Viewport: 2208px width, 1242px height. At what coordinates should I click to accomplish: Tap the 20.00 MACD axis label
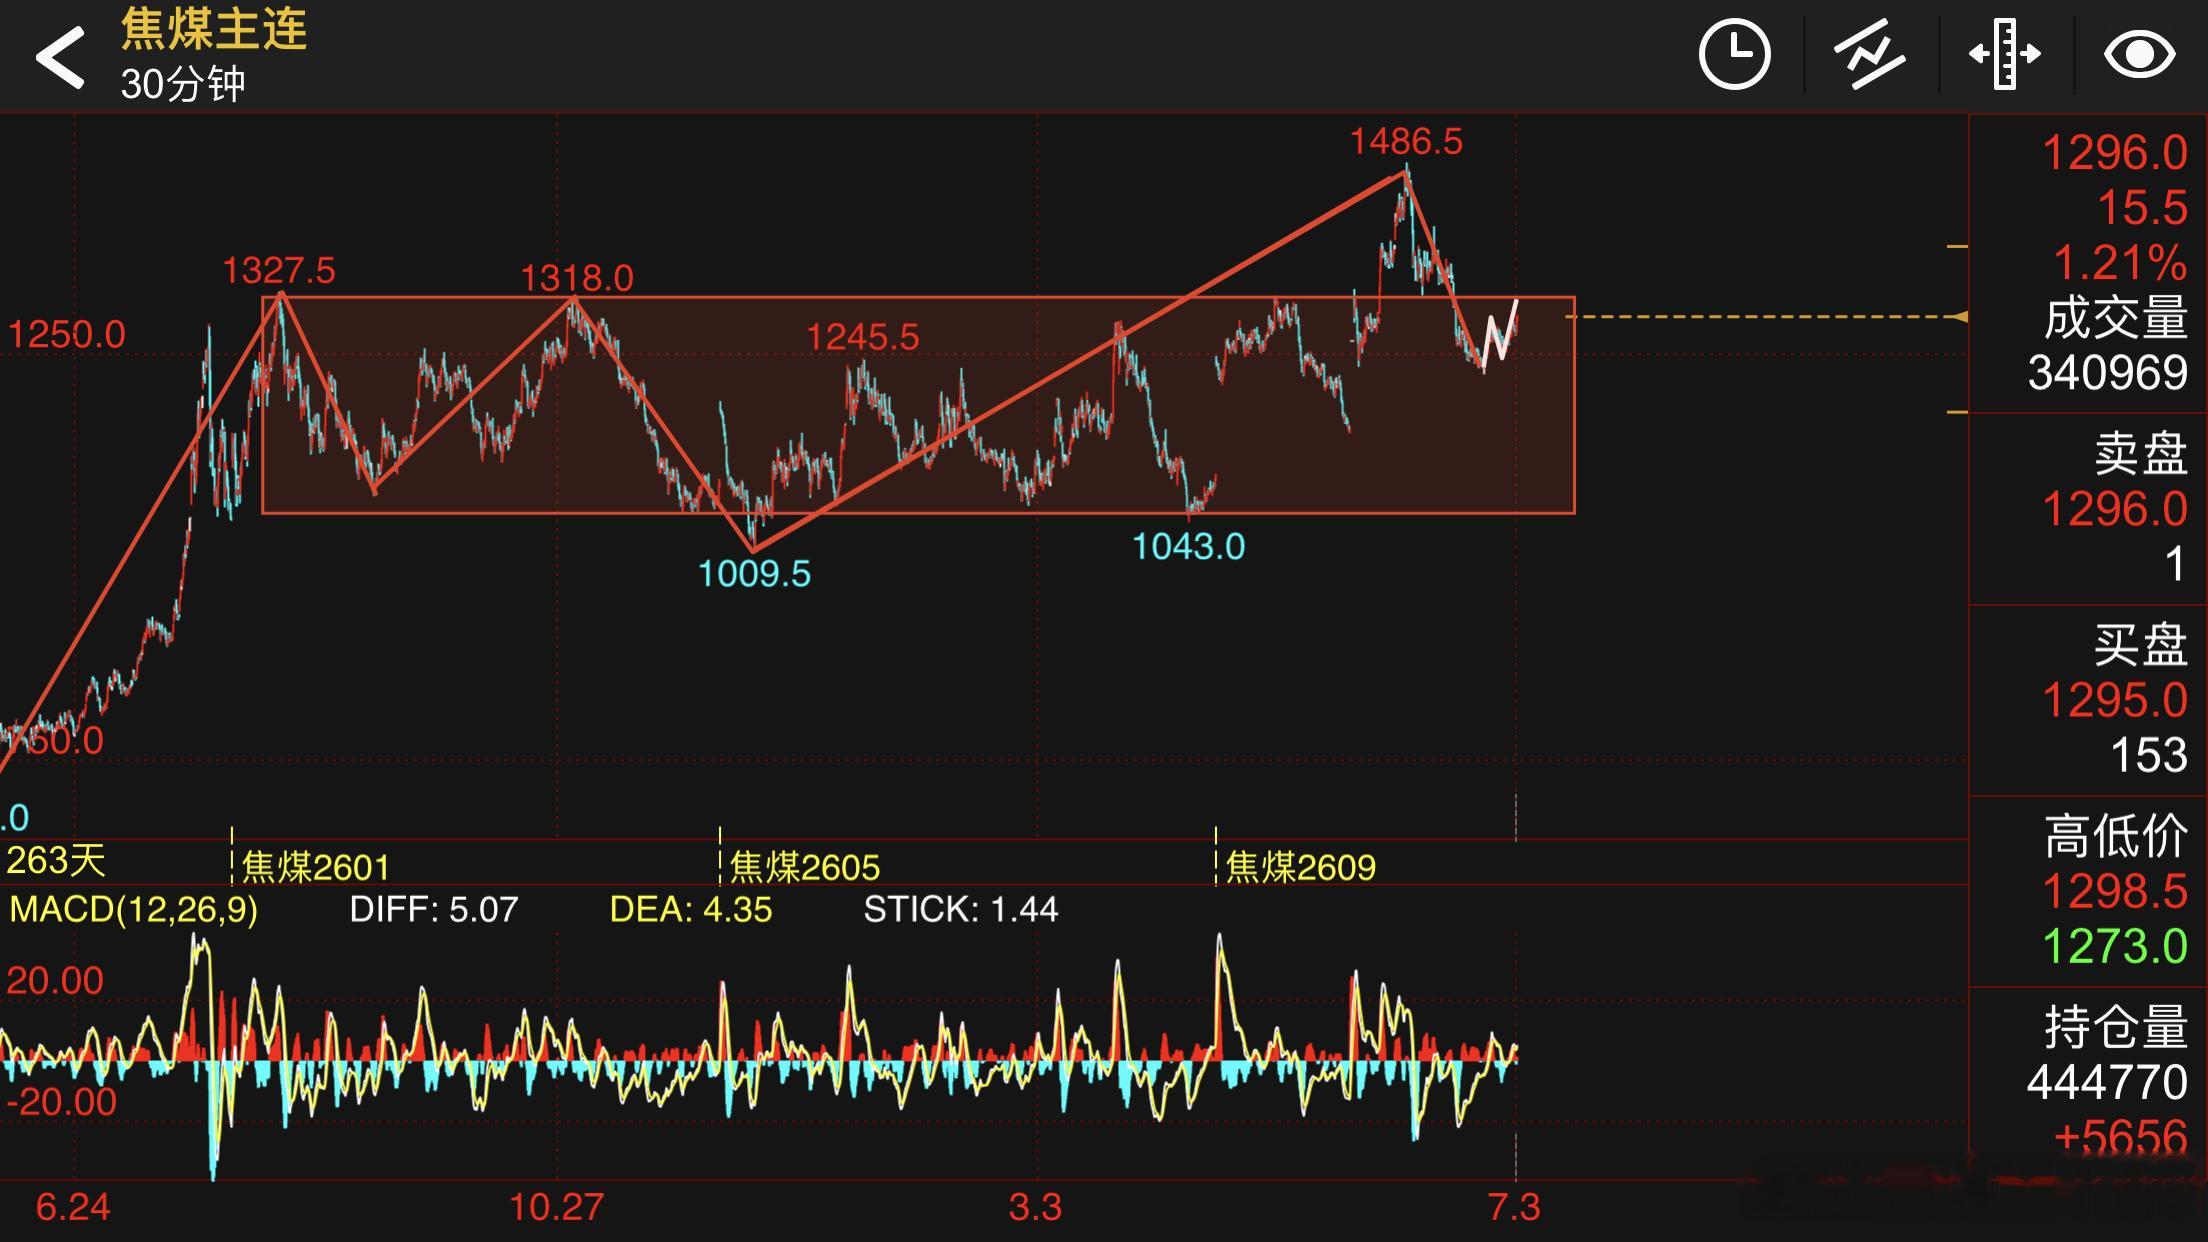(55, 981)
